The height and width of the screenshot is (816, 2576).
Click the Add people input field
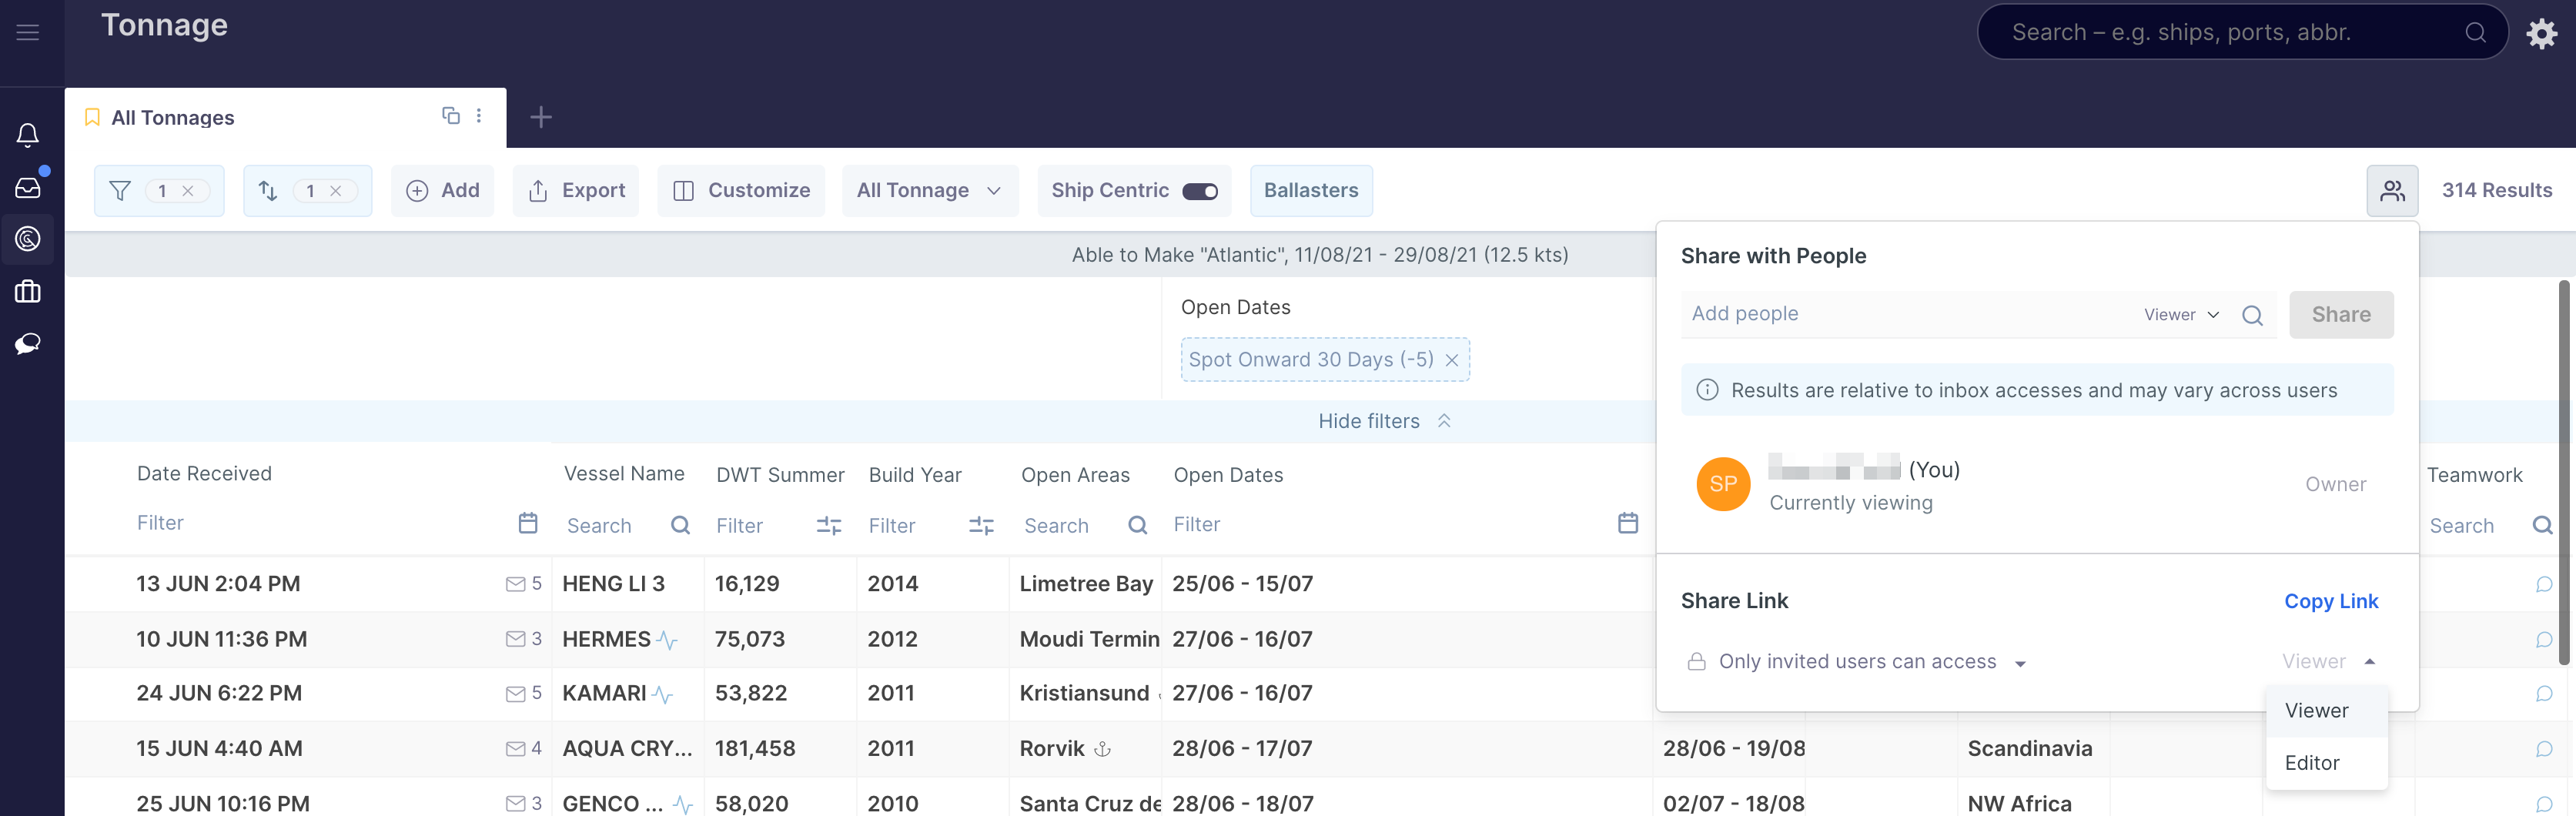tap(1900, 314)
